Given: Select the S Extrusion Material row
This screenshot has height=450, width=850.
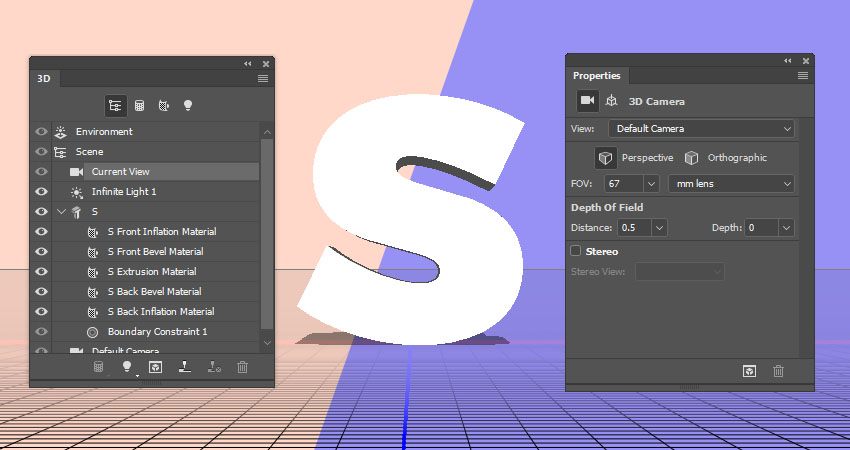Looking at the screenshot, I should 156,272.
